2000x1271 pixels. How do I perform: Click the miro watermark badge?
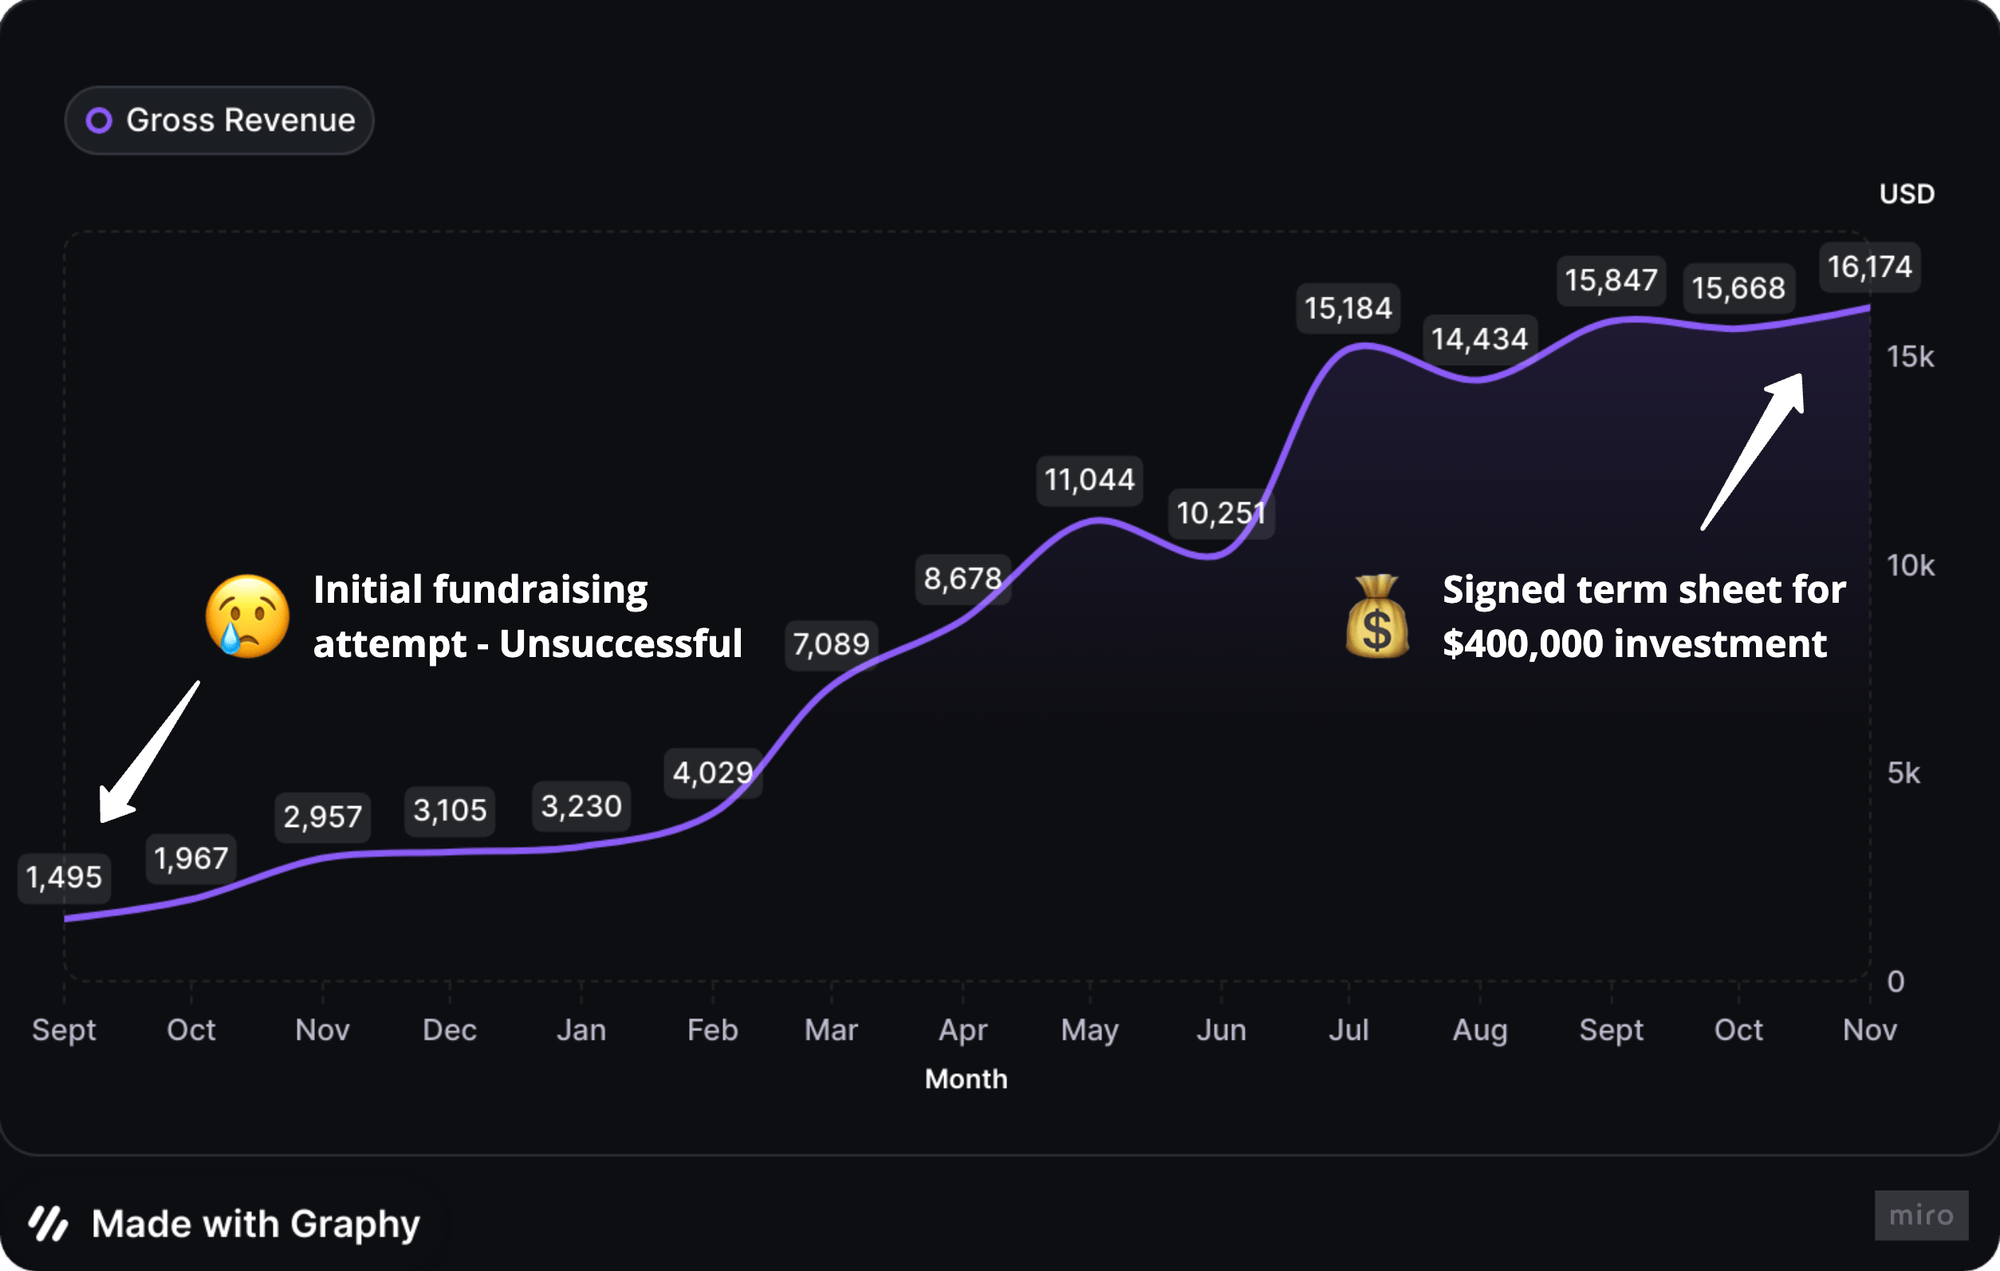point(1921,1215)
